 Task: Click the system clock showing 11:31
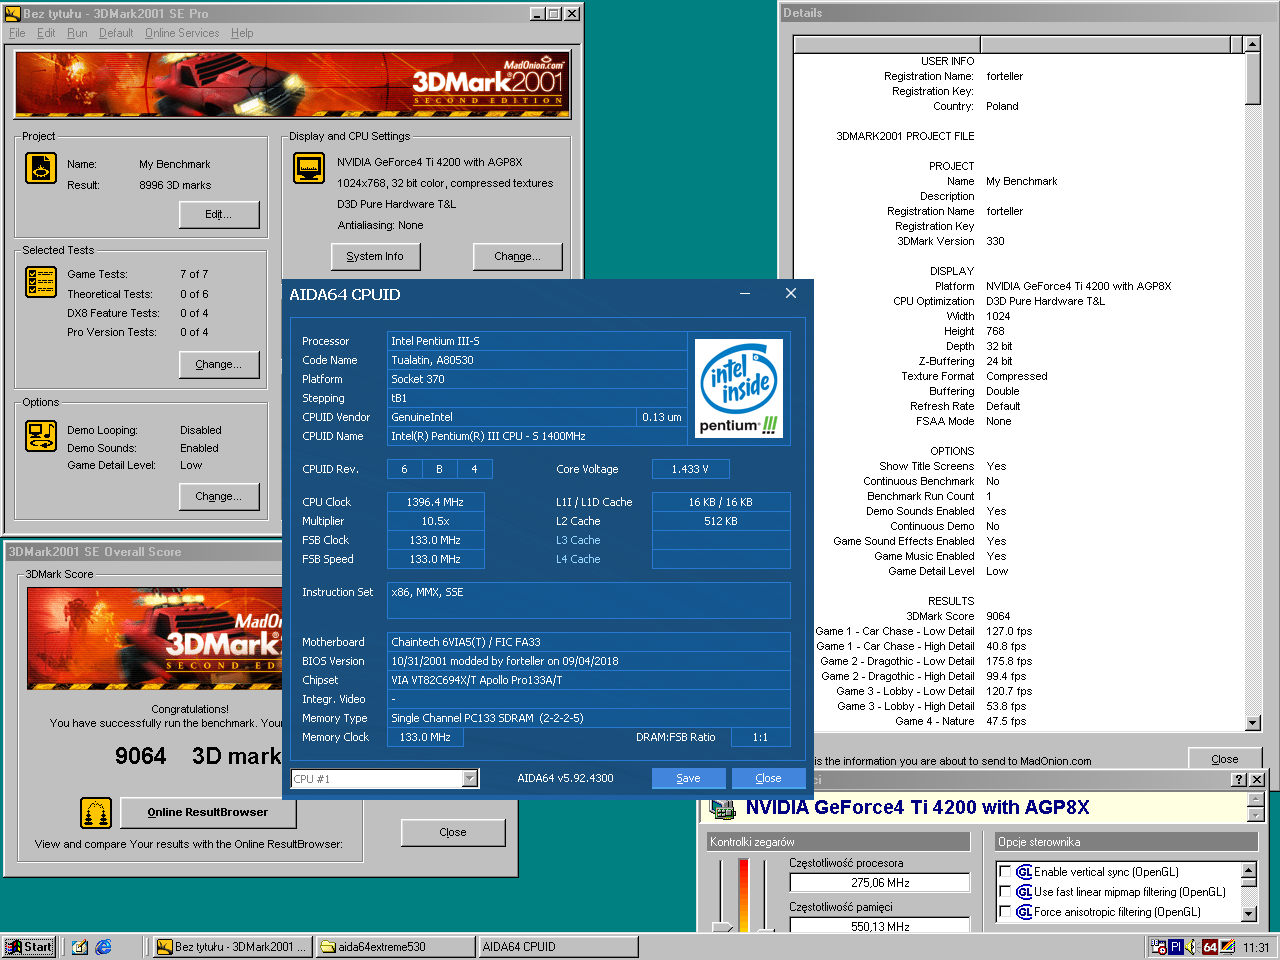pyautogui.click(x=1256, y=947)
